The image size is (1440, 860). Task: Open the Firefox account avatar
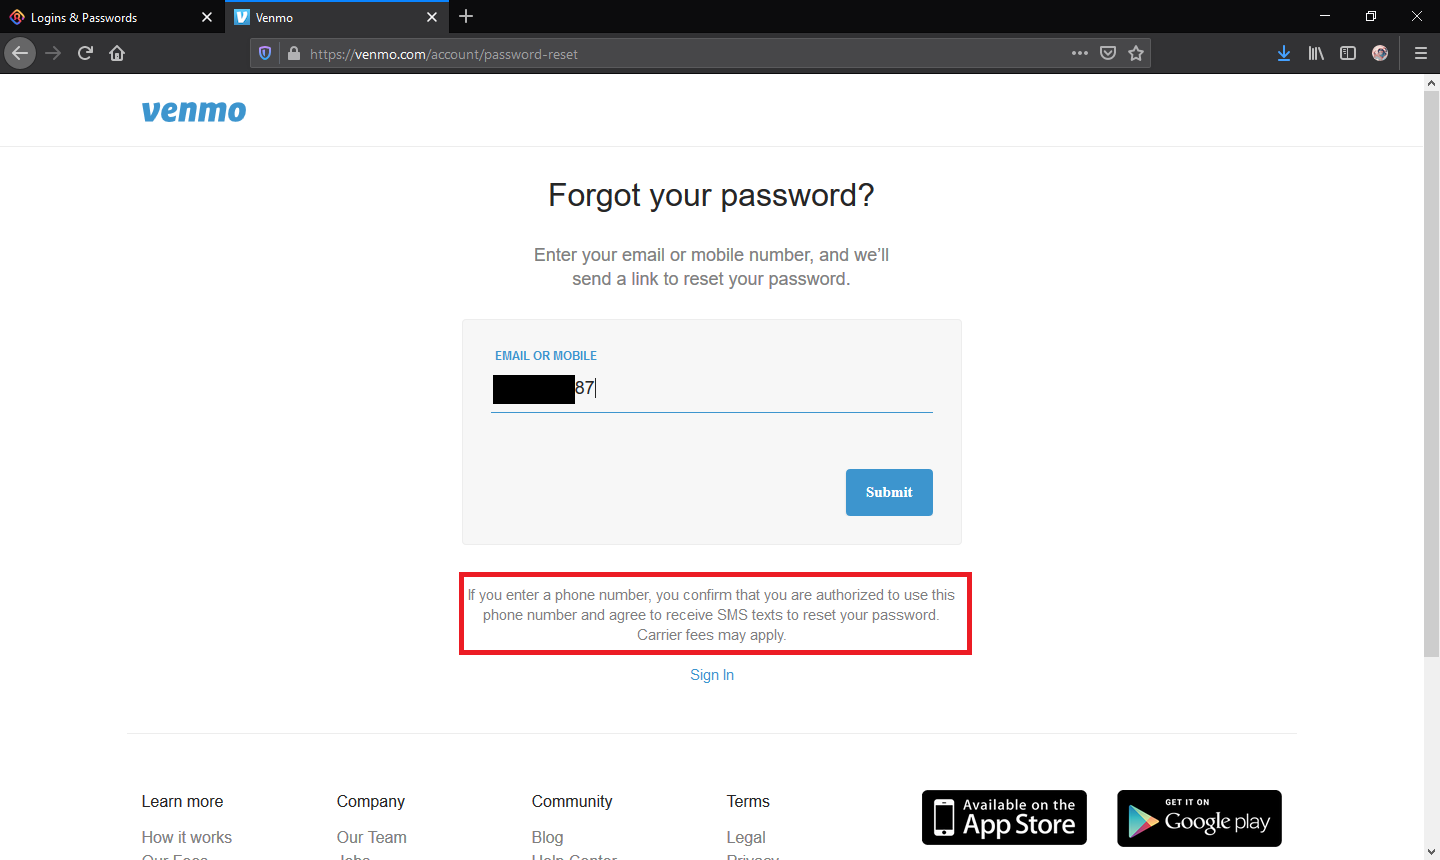(1380, 53)
